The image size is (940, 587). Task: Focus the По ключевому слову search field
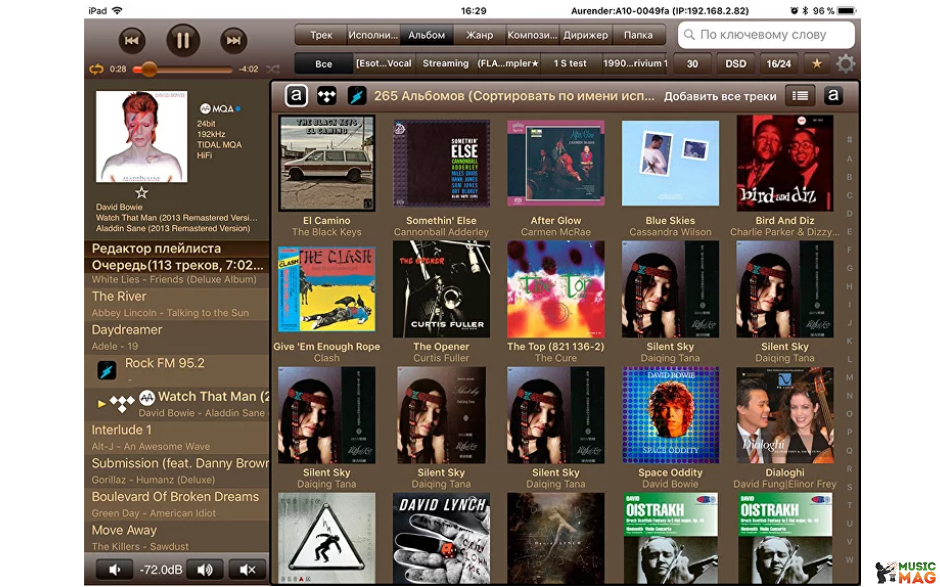pos(766,35)
